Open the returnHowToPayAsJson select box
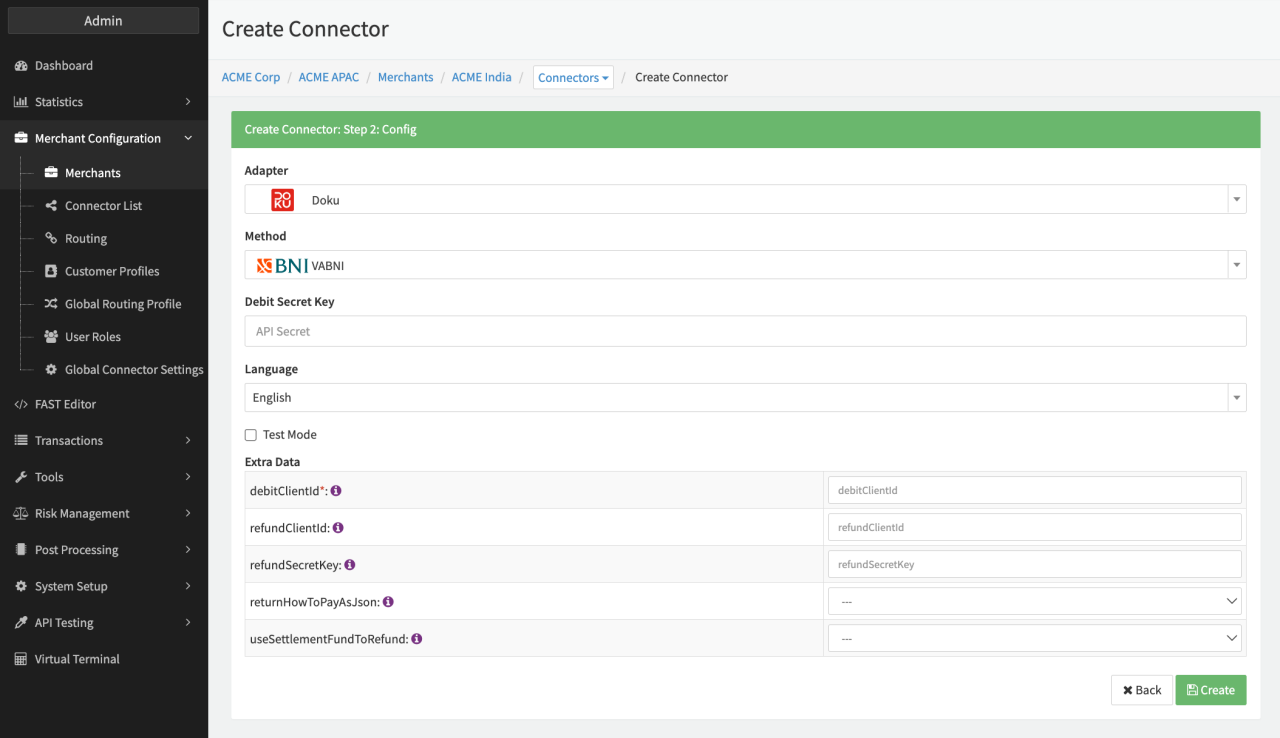The width and height of the screenshot is (1280, 738). (x=1034, y=602)
